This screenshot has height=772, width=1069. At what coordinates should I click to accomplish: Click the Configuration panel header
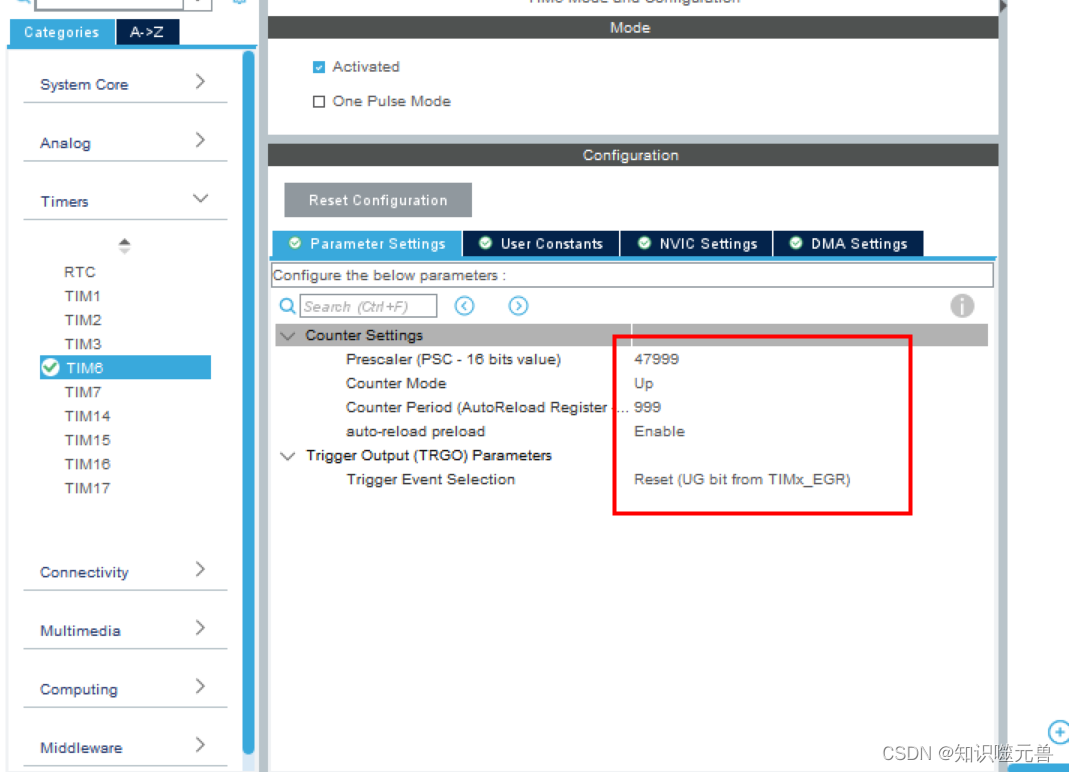pyautogui.click(x=633, y=155)
